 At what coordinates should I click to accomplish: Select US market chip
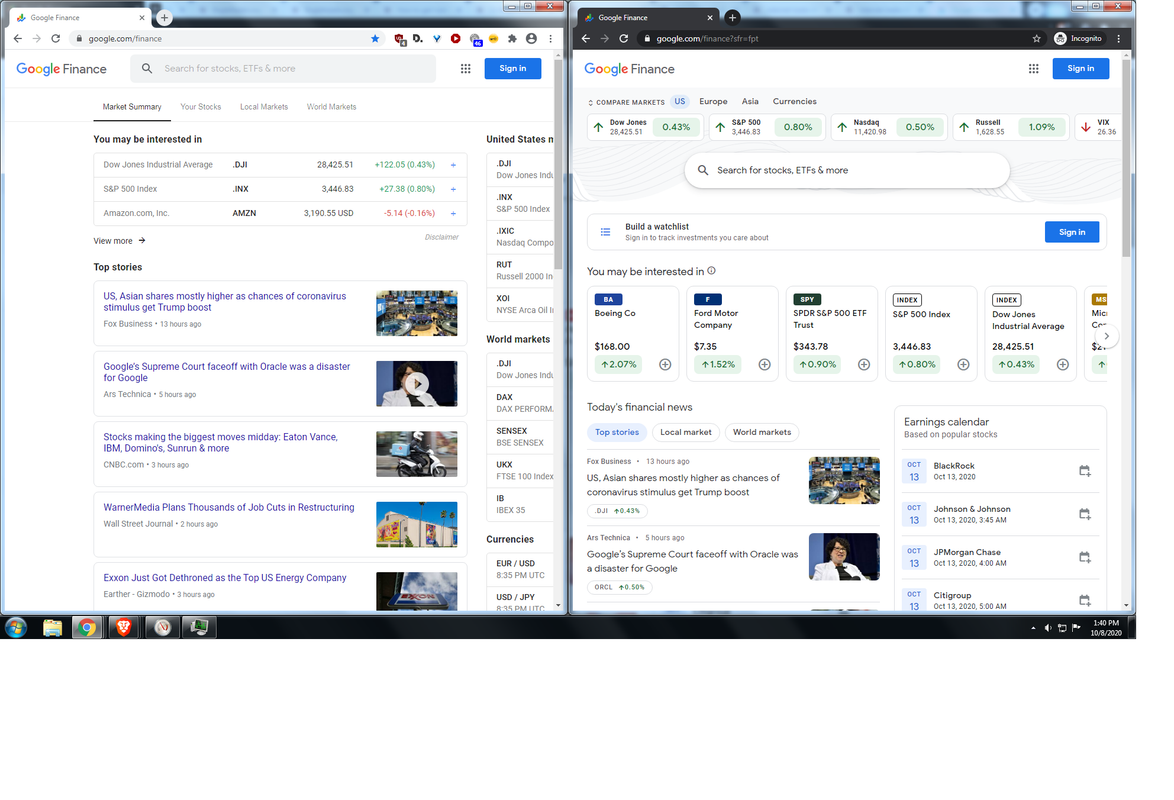pyautogui.click(x=680, y=101)
